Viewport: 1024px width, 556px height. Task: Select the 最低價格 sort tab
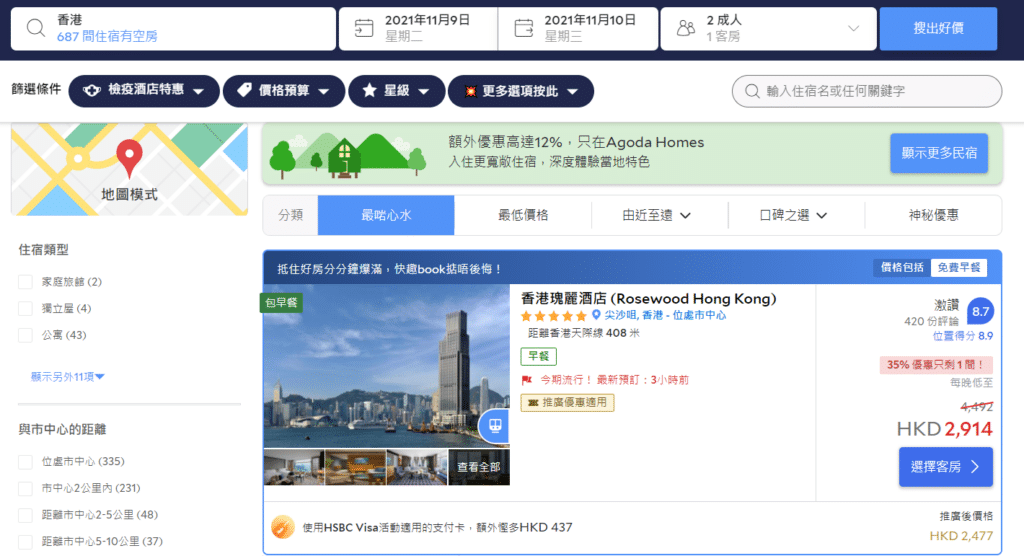pos(523,215)
